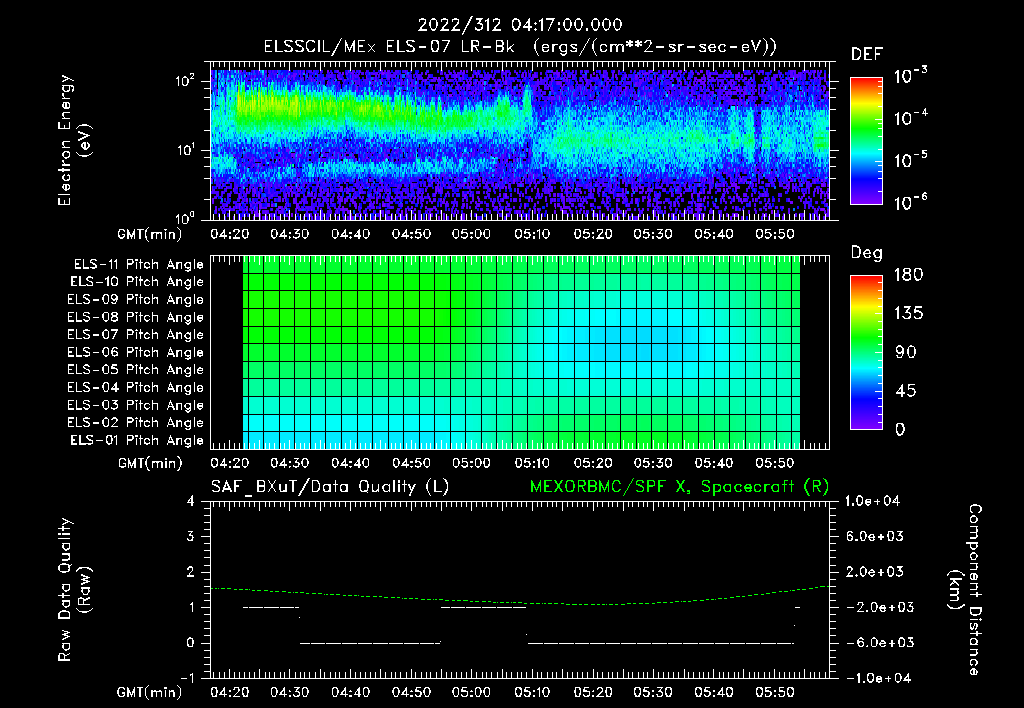Click the ELS-02 Pitch Angle row label

tap(136, 423)
